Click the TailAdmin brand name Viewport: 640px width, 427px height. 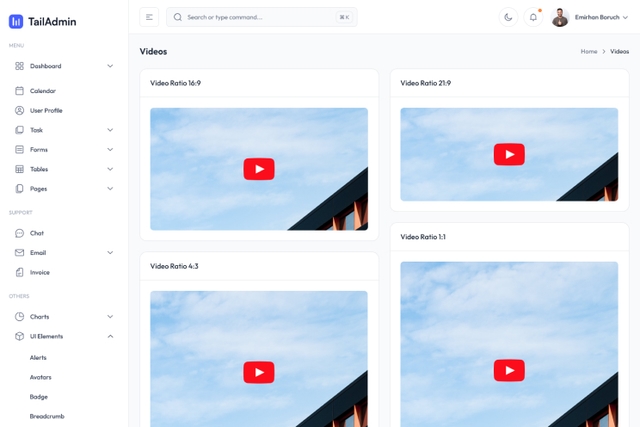tap(52, 22)
